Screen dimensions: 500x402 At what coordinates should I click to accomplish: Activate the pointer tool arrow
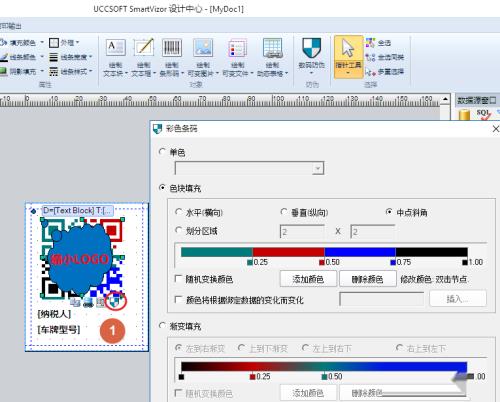tap(348, 49)
